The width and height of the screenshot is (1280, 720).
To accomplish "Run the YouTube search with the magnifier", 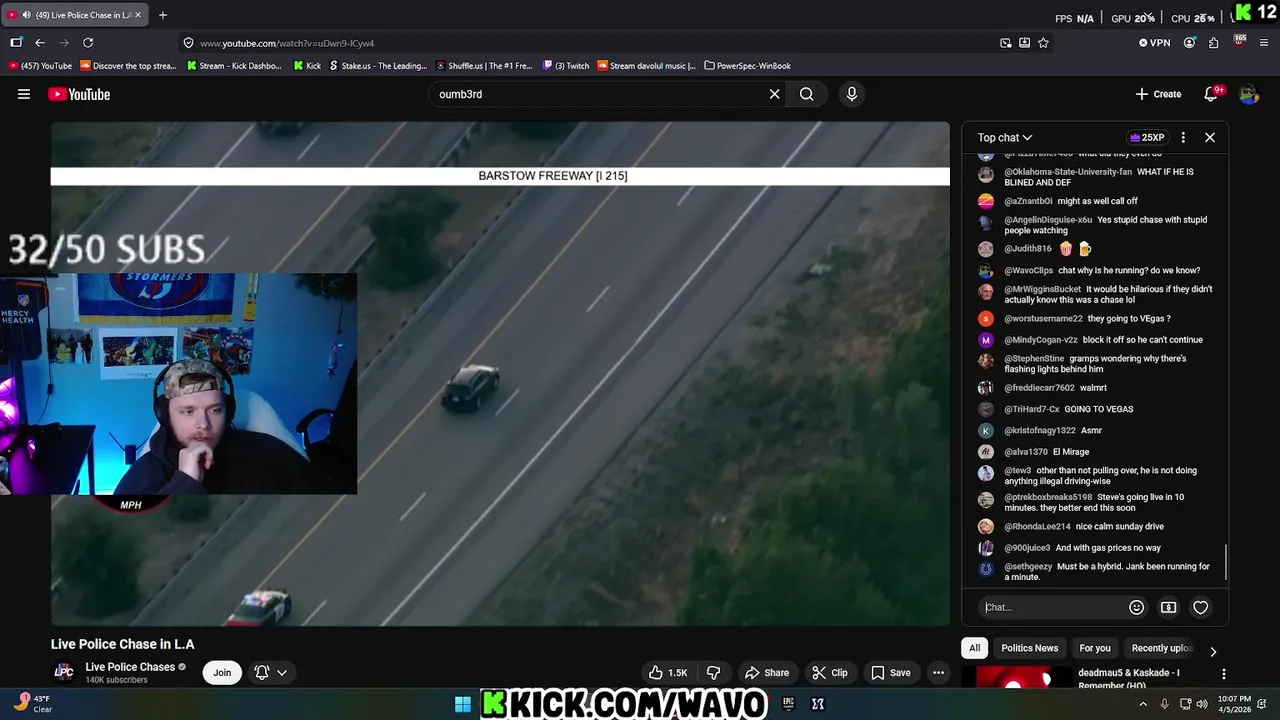I will coord(806,94).
